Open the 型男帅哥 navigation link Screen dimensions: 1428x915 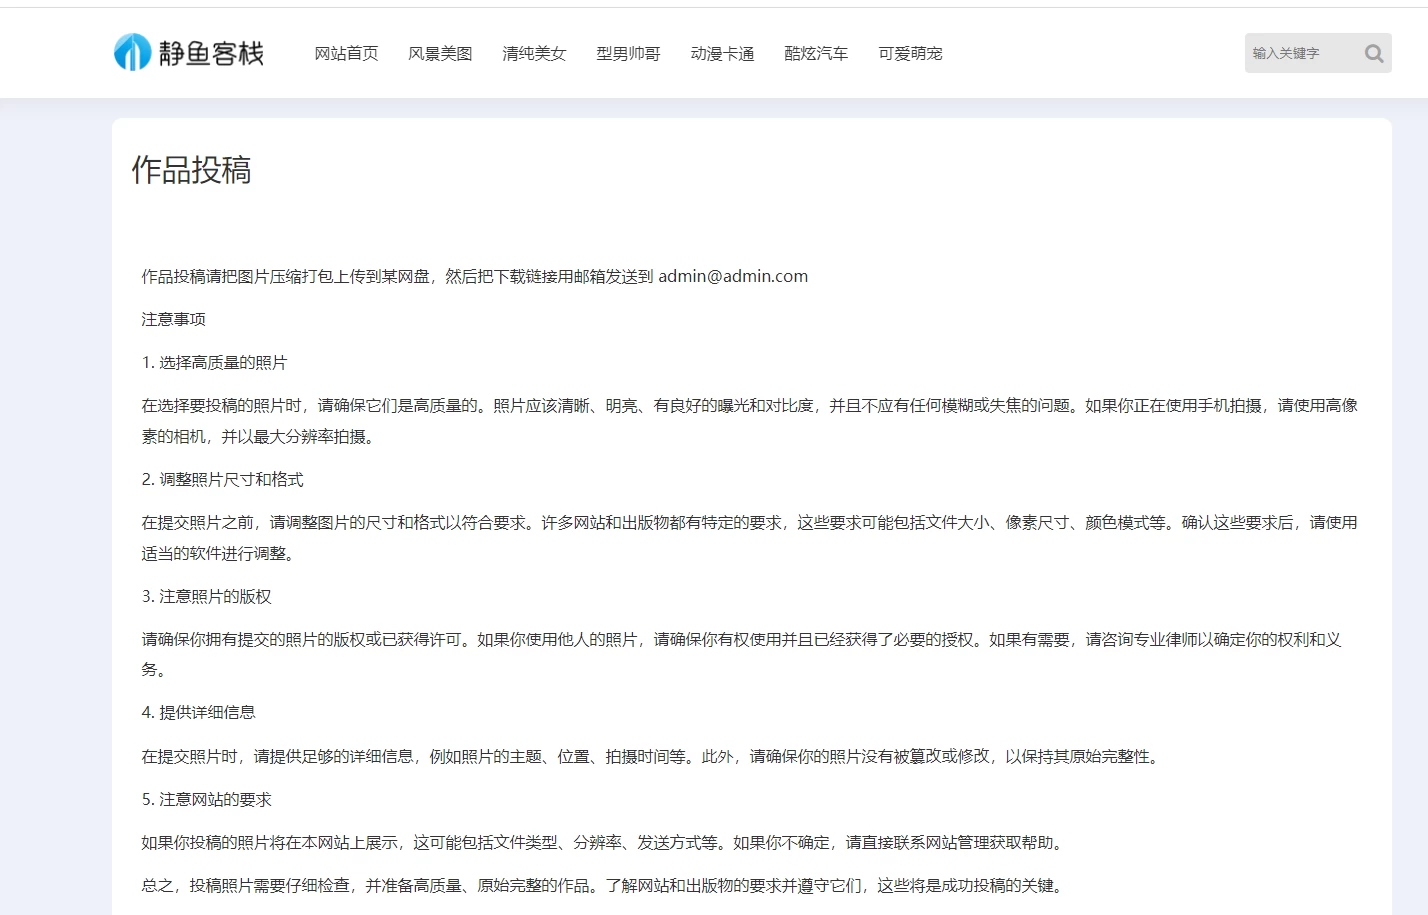[628, 54]
